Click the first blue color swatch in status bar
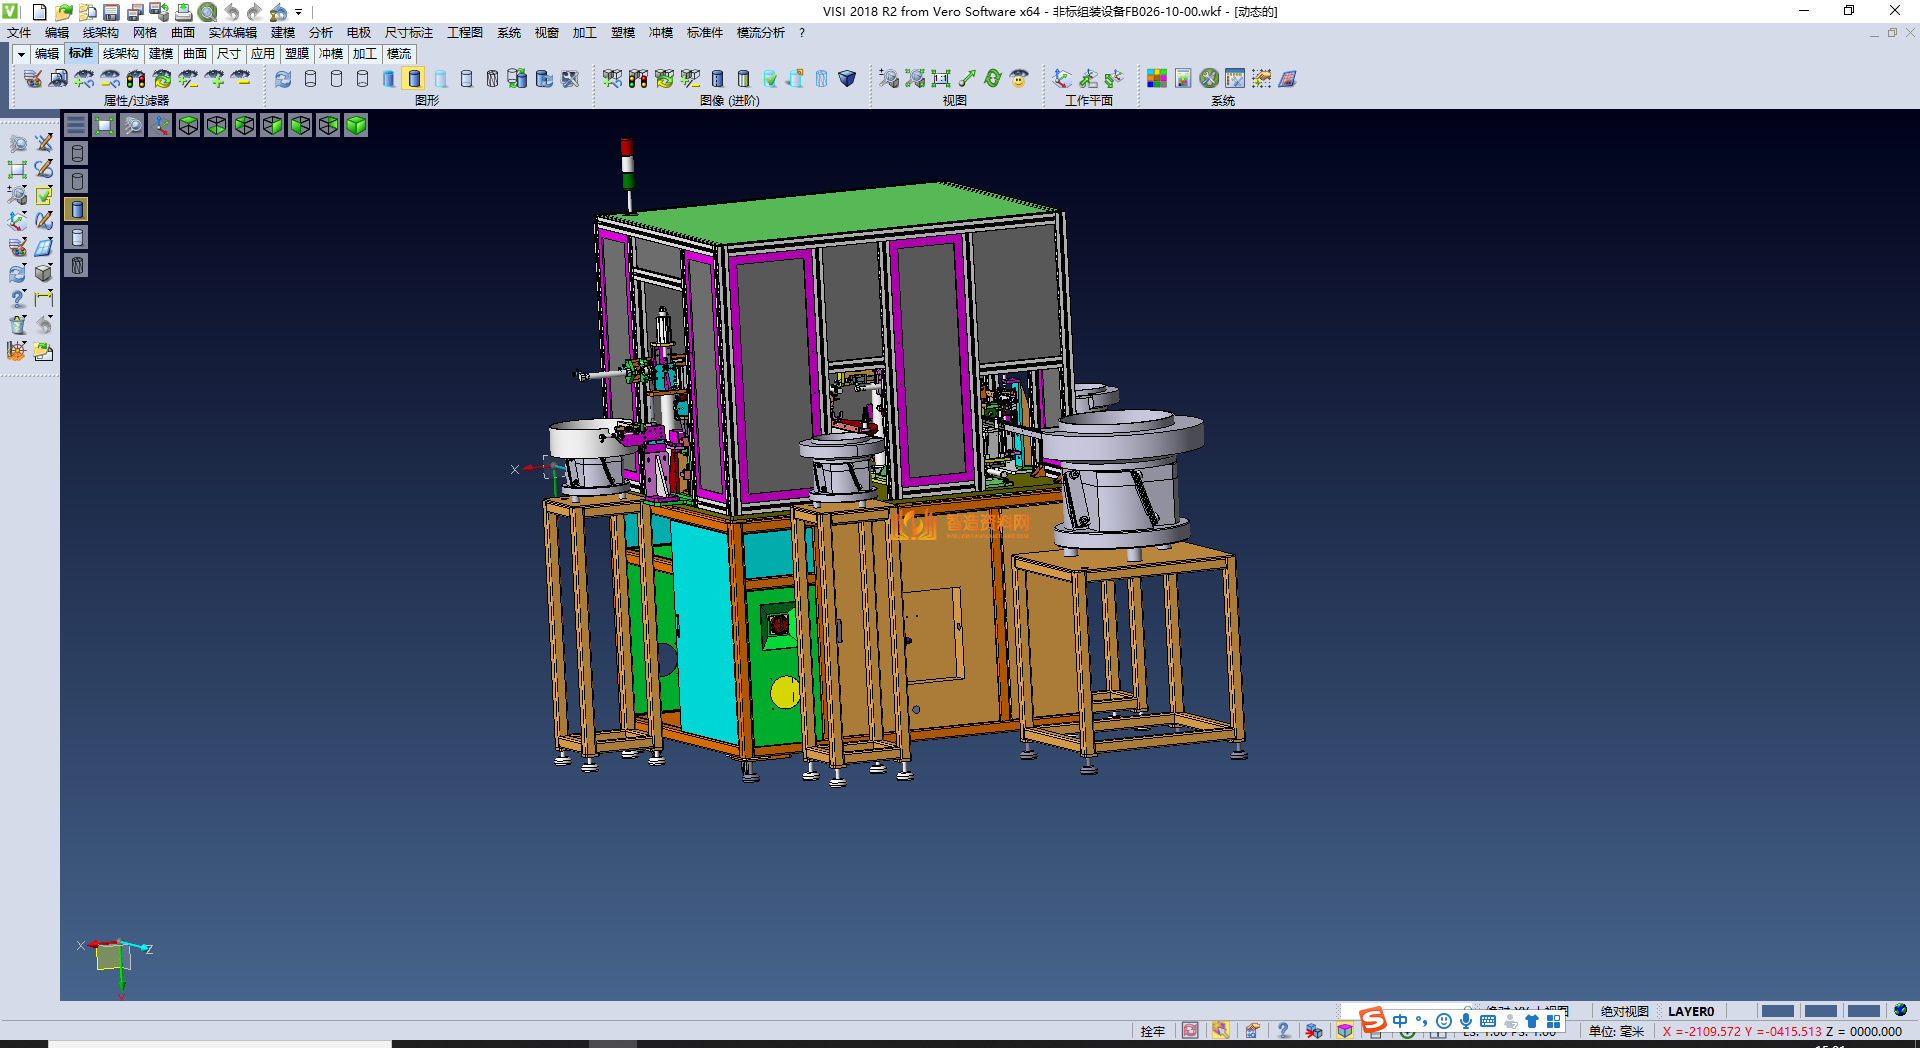Image resolution: width=1920 pixels, height=1048 pixels. tap(1777, 1011)
